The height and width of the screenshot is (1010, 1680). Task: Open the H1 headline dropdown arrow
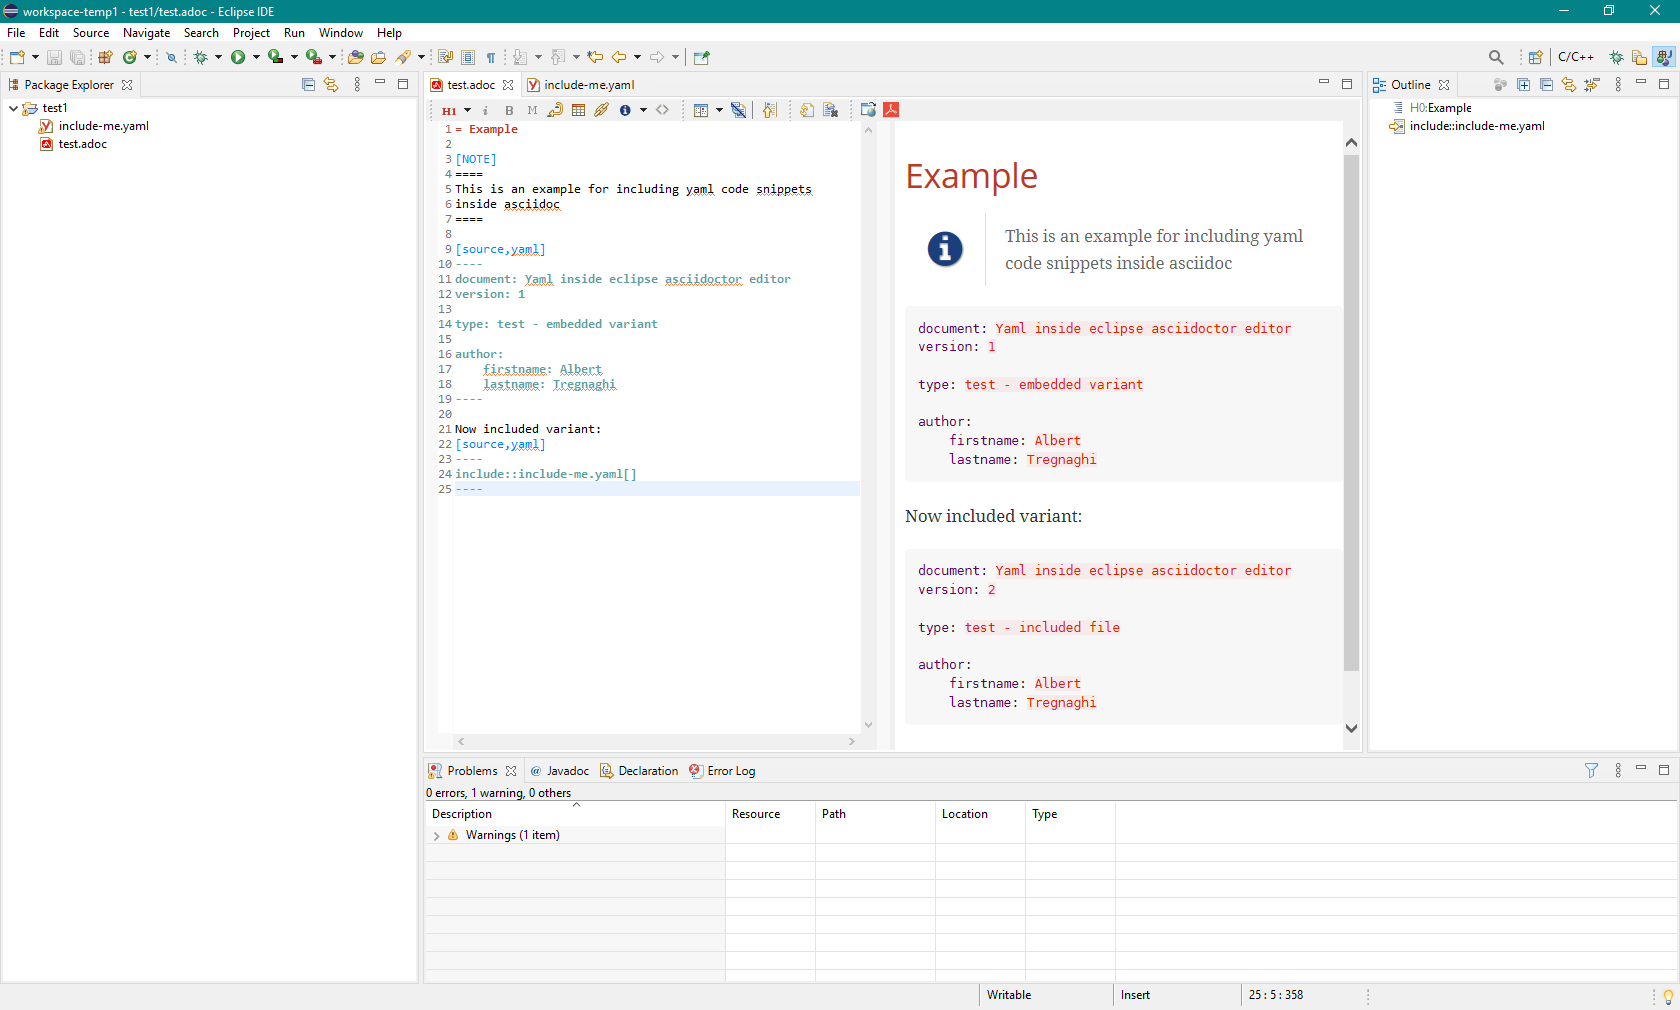tap(467, 111)
